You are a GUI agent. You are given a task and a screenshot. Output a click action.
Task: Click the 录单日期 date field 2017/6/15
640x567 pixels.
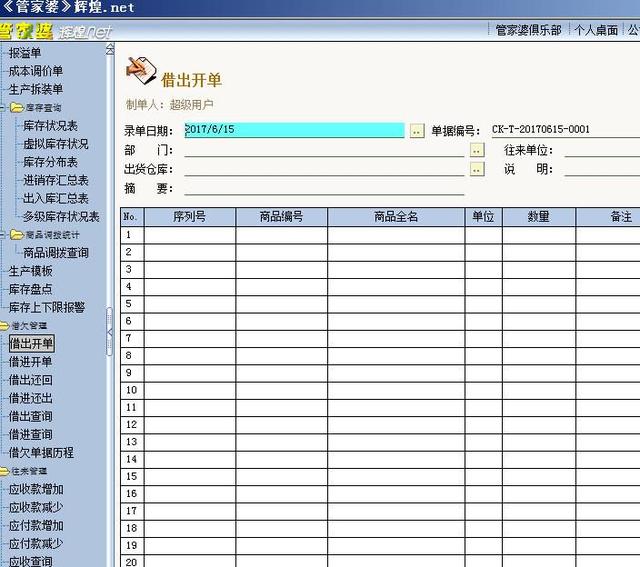pos(294,130)
